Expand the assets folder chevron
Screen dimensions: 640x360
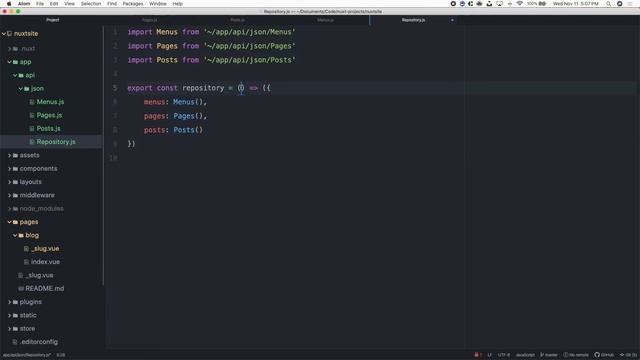pyautogui.click(x=9, y=156)
